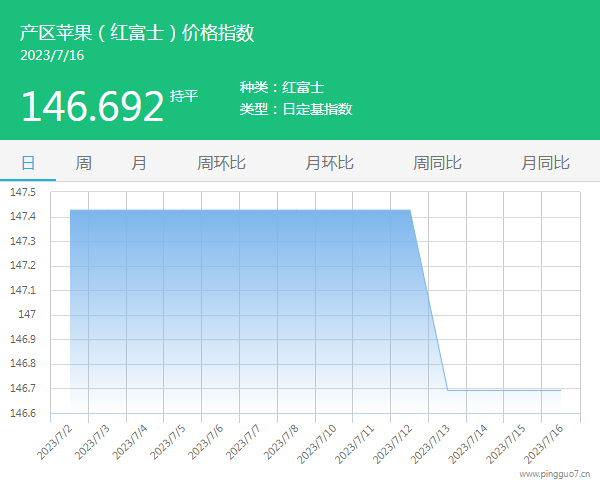Open the 月 (monthly) tab
This screenshot has width=600, height=484.
(x=139, y=162)
